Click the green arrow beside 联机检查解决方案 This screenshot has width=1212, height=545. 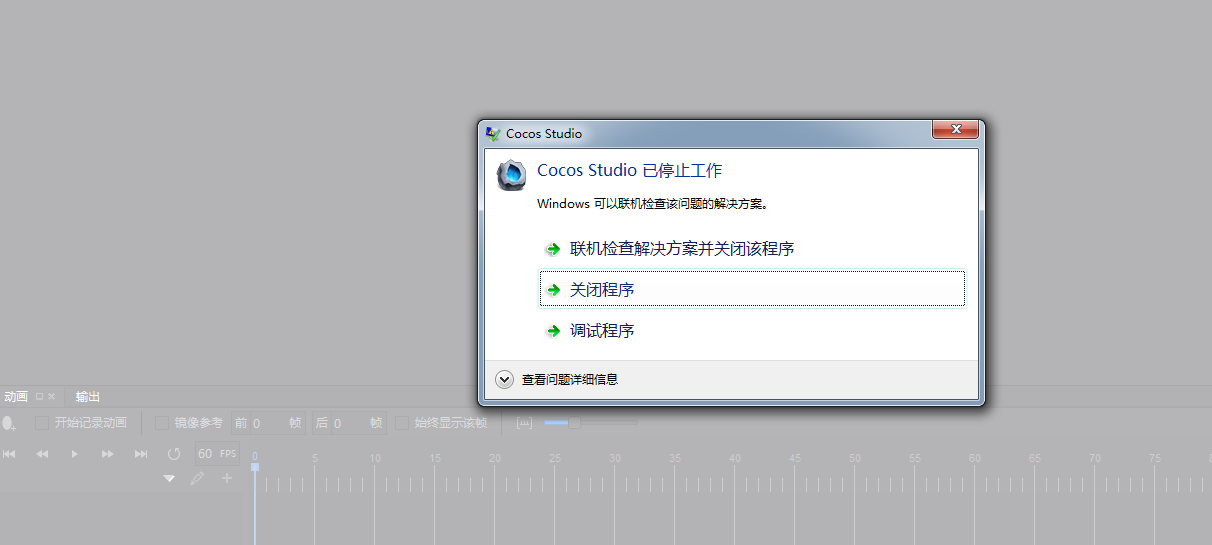tap(553, 249)
